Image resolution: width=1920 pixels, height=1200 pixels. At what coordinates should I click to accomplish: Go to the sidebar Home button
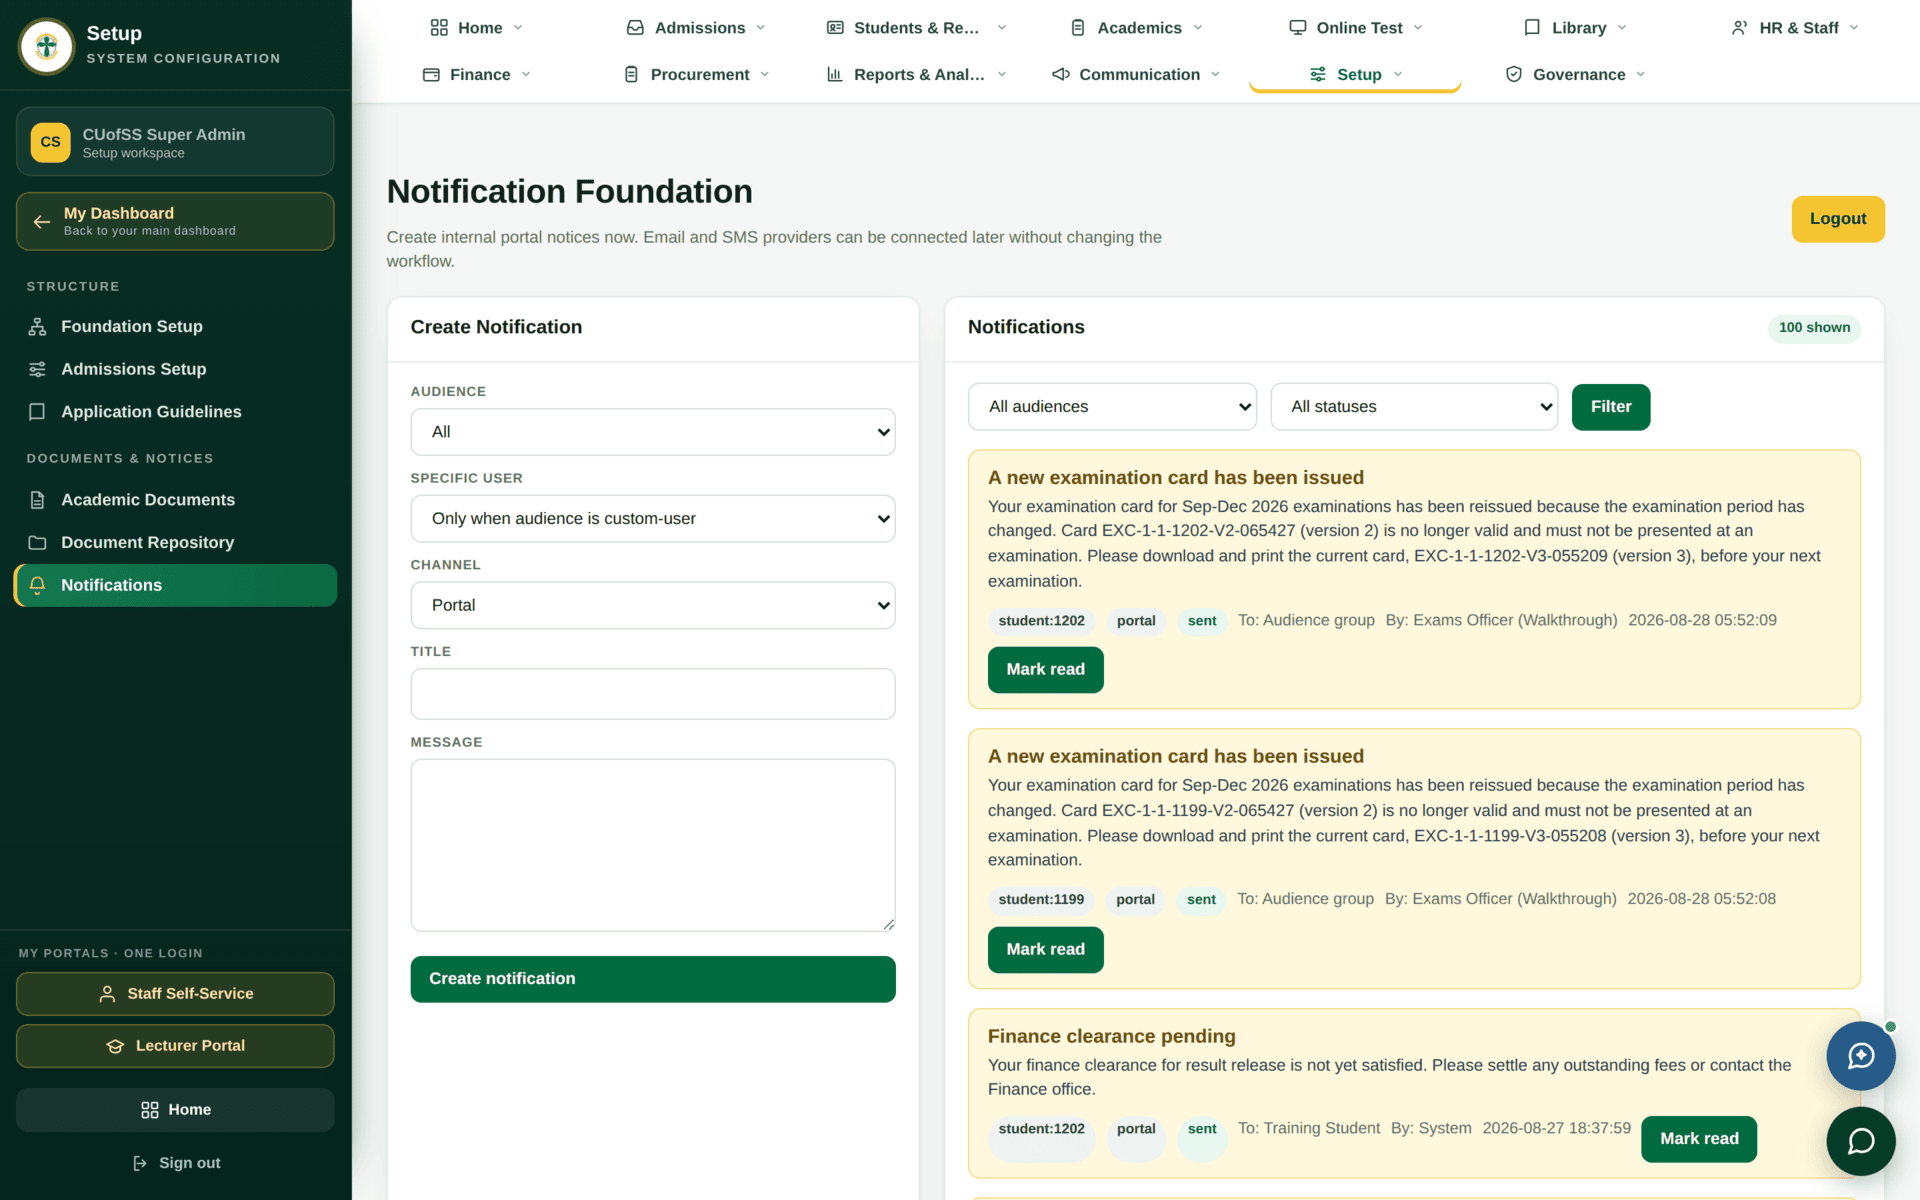(175, 1110)
